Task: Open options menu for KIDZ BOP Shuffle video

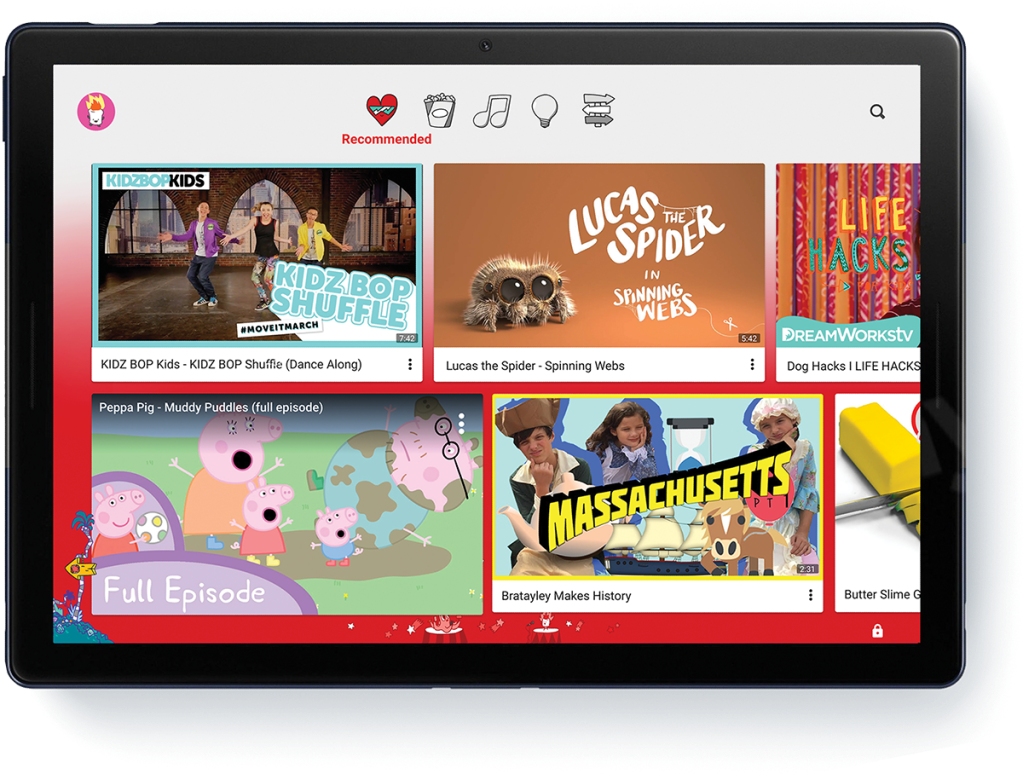Action: (x=410, y=365)
